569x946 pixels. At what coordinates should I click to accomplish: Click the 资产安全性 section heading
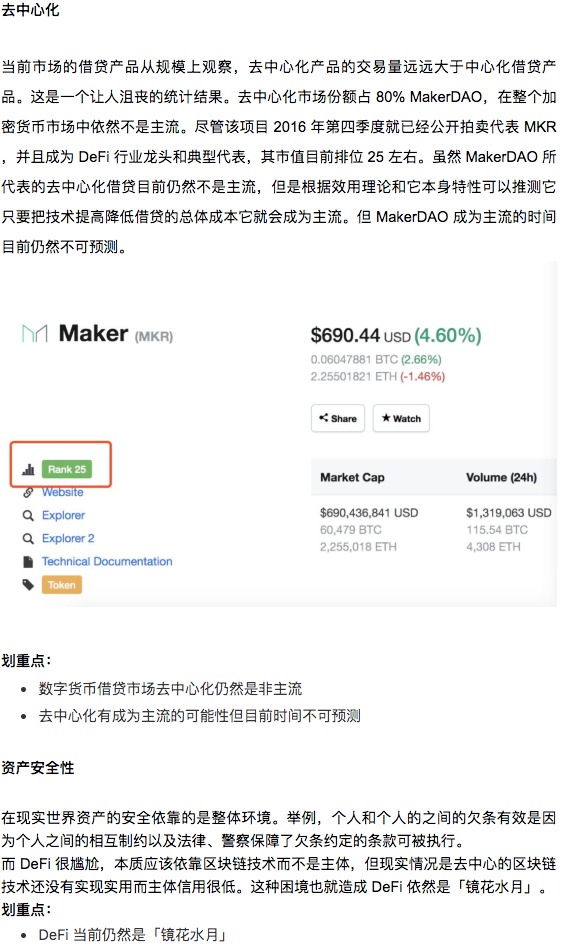[x=37, y=767]
